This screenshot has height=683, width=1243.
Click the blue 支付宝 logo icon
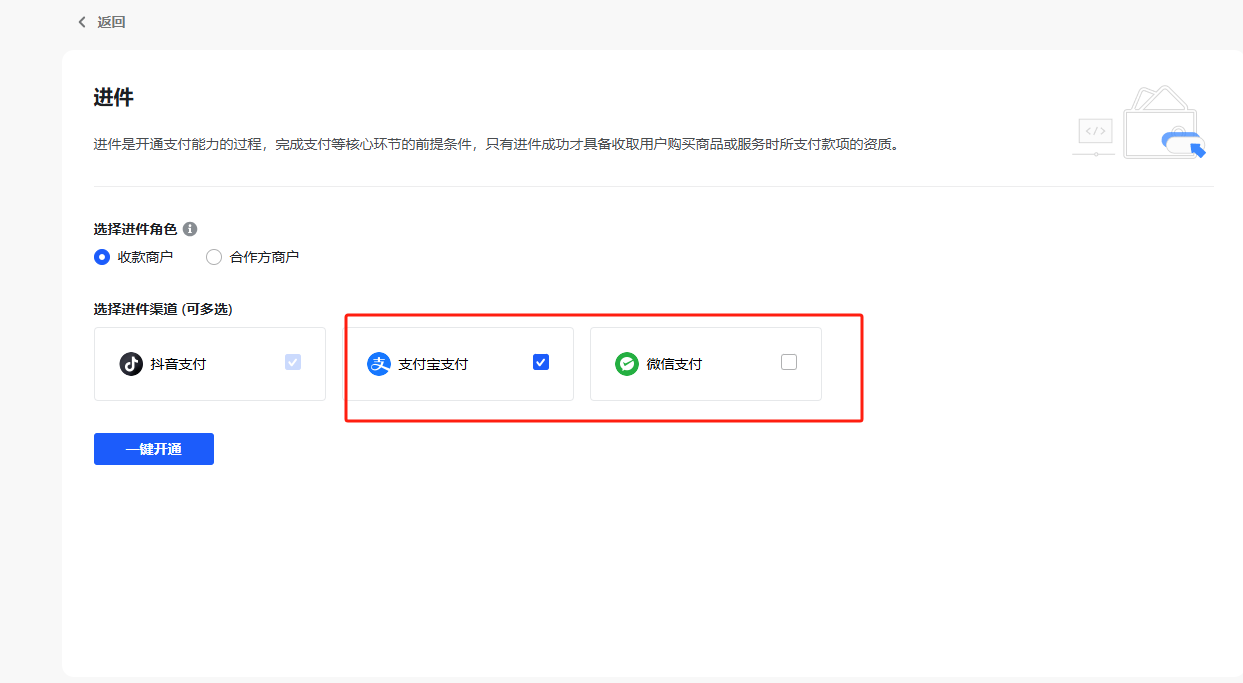(x=379, y=364)
